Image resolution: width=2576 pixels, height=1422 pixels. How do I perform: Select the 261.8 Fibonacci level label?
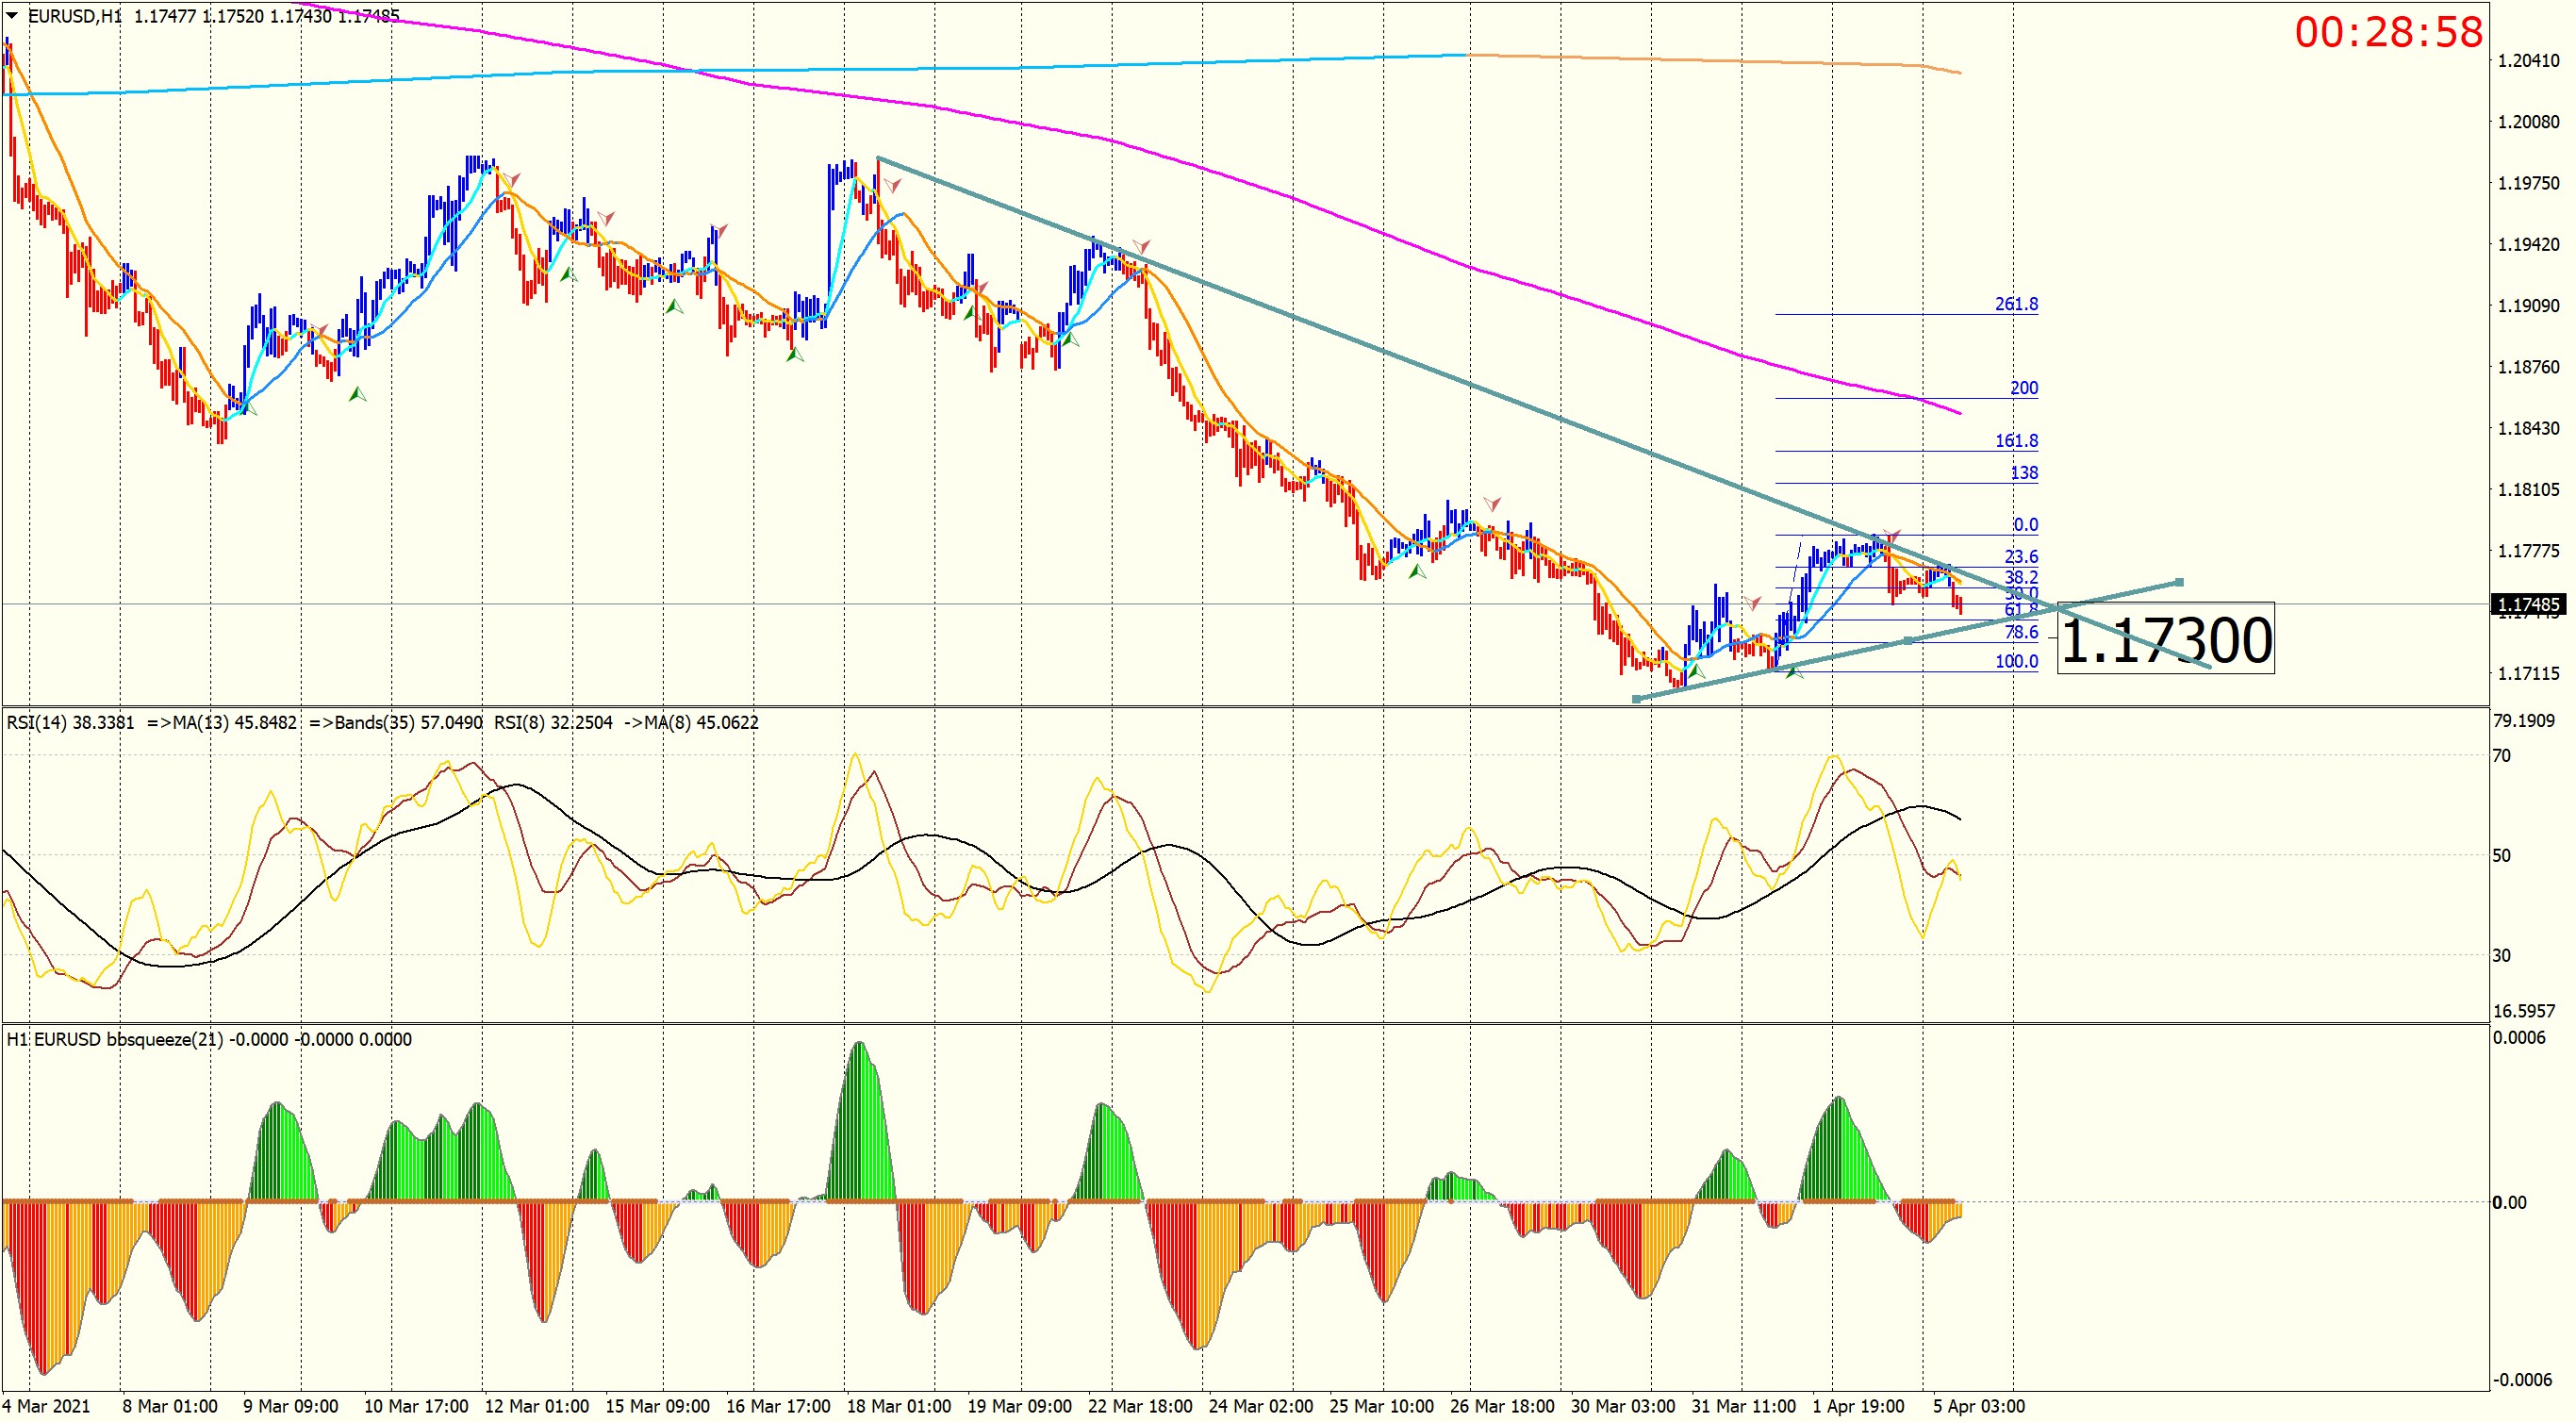coord(2015,304)
